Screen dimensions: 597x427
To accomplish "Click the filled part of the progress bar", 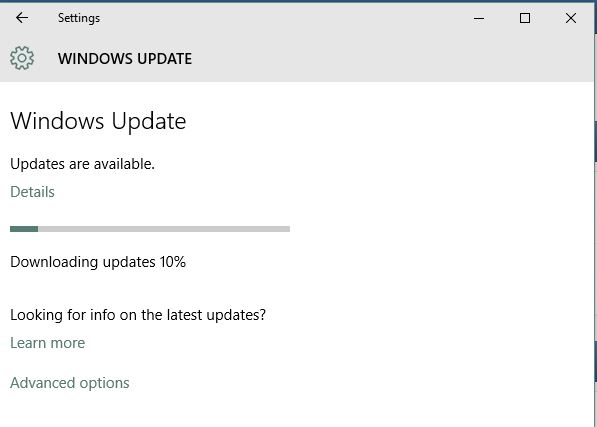I will pos(24,229).
